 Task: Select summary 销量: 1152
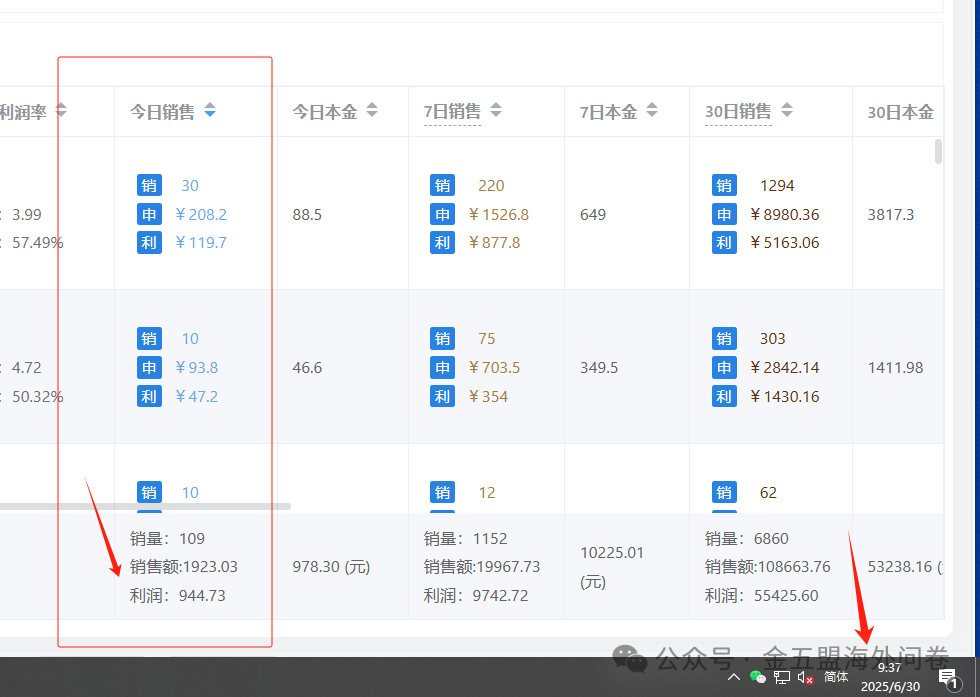(466, 538)
